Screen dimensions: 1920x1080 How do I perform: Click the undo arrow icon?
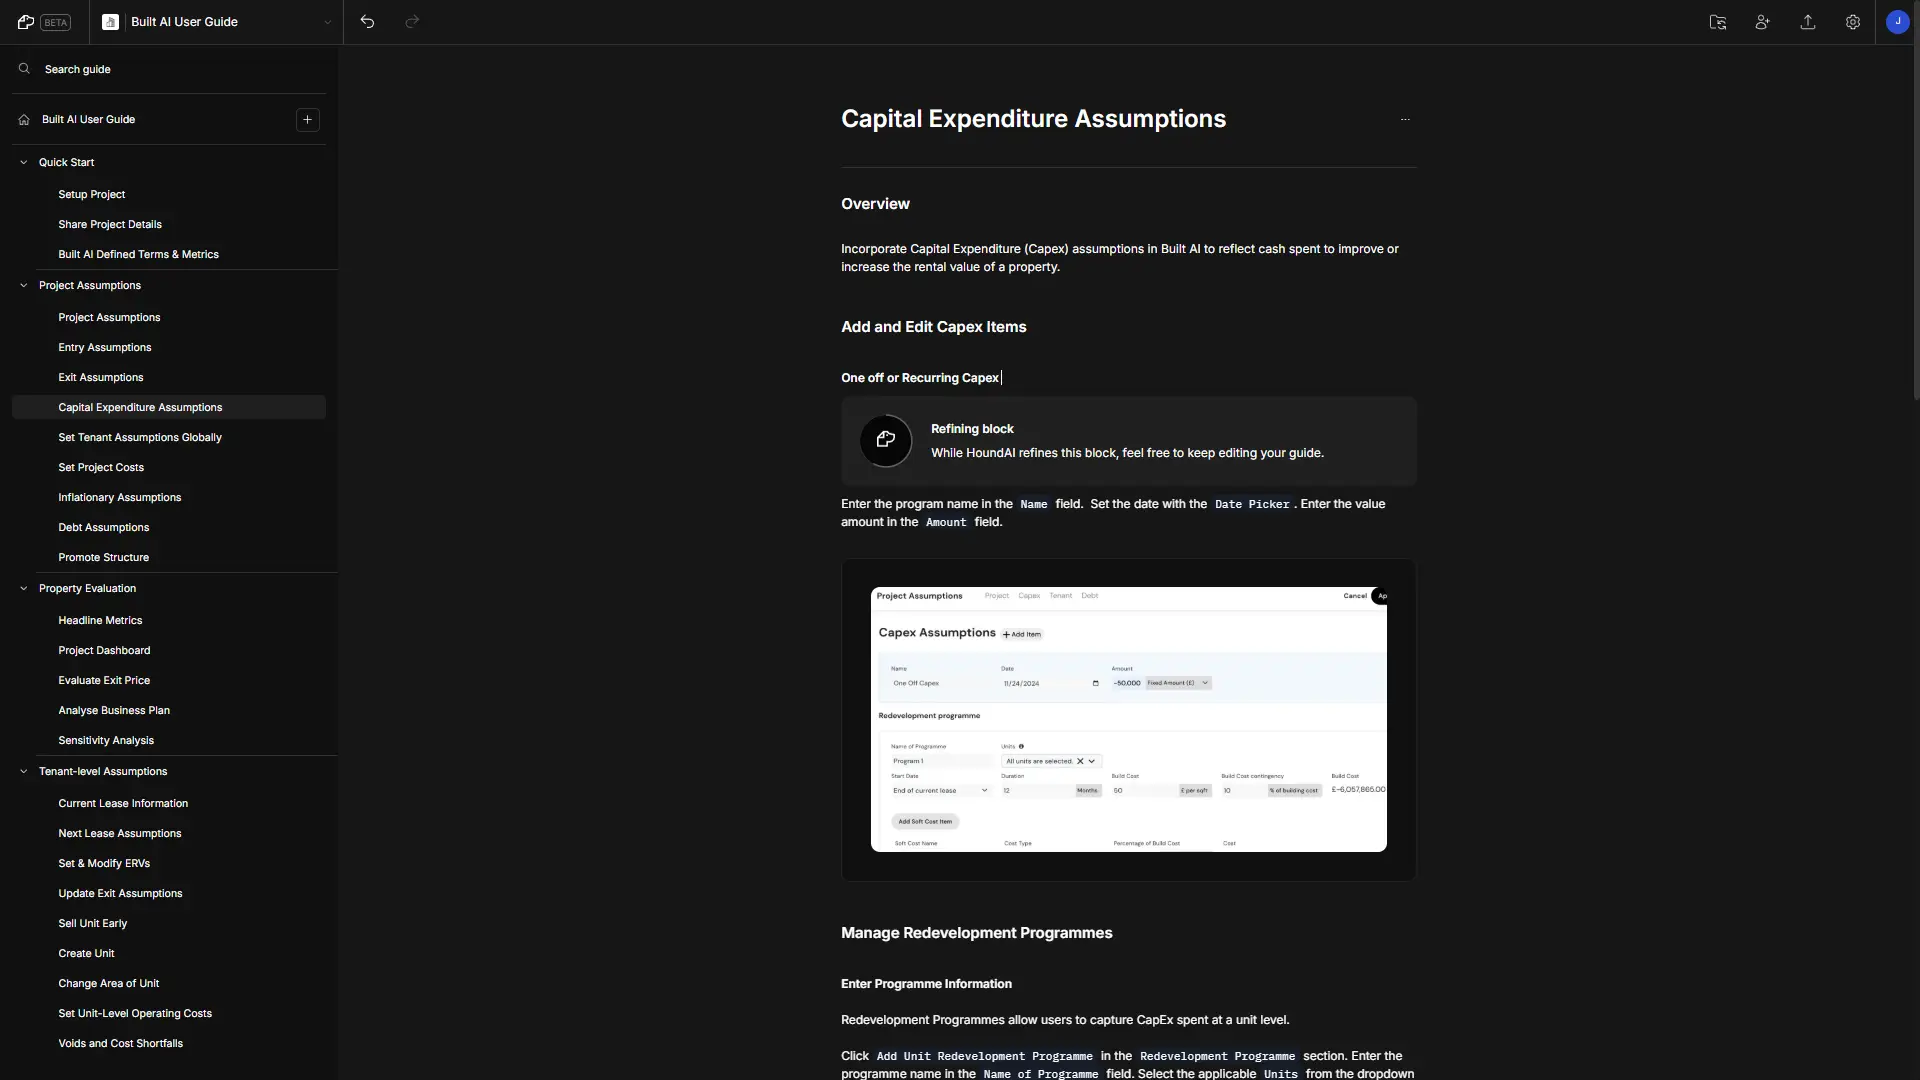(367, 21)
